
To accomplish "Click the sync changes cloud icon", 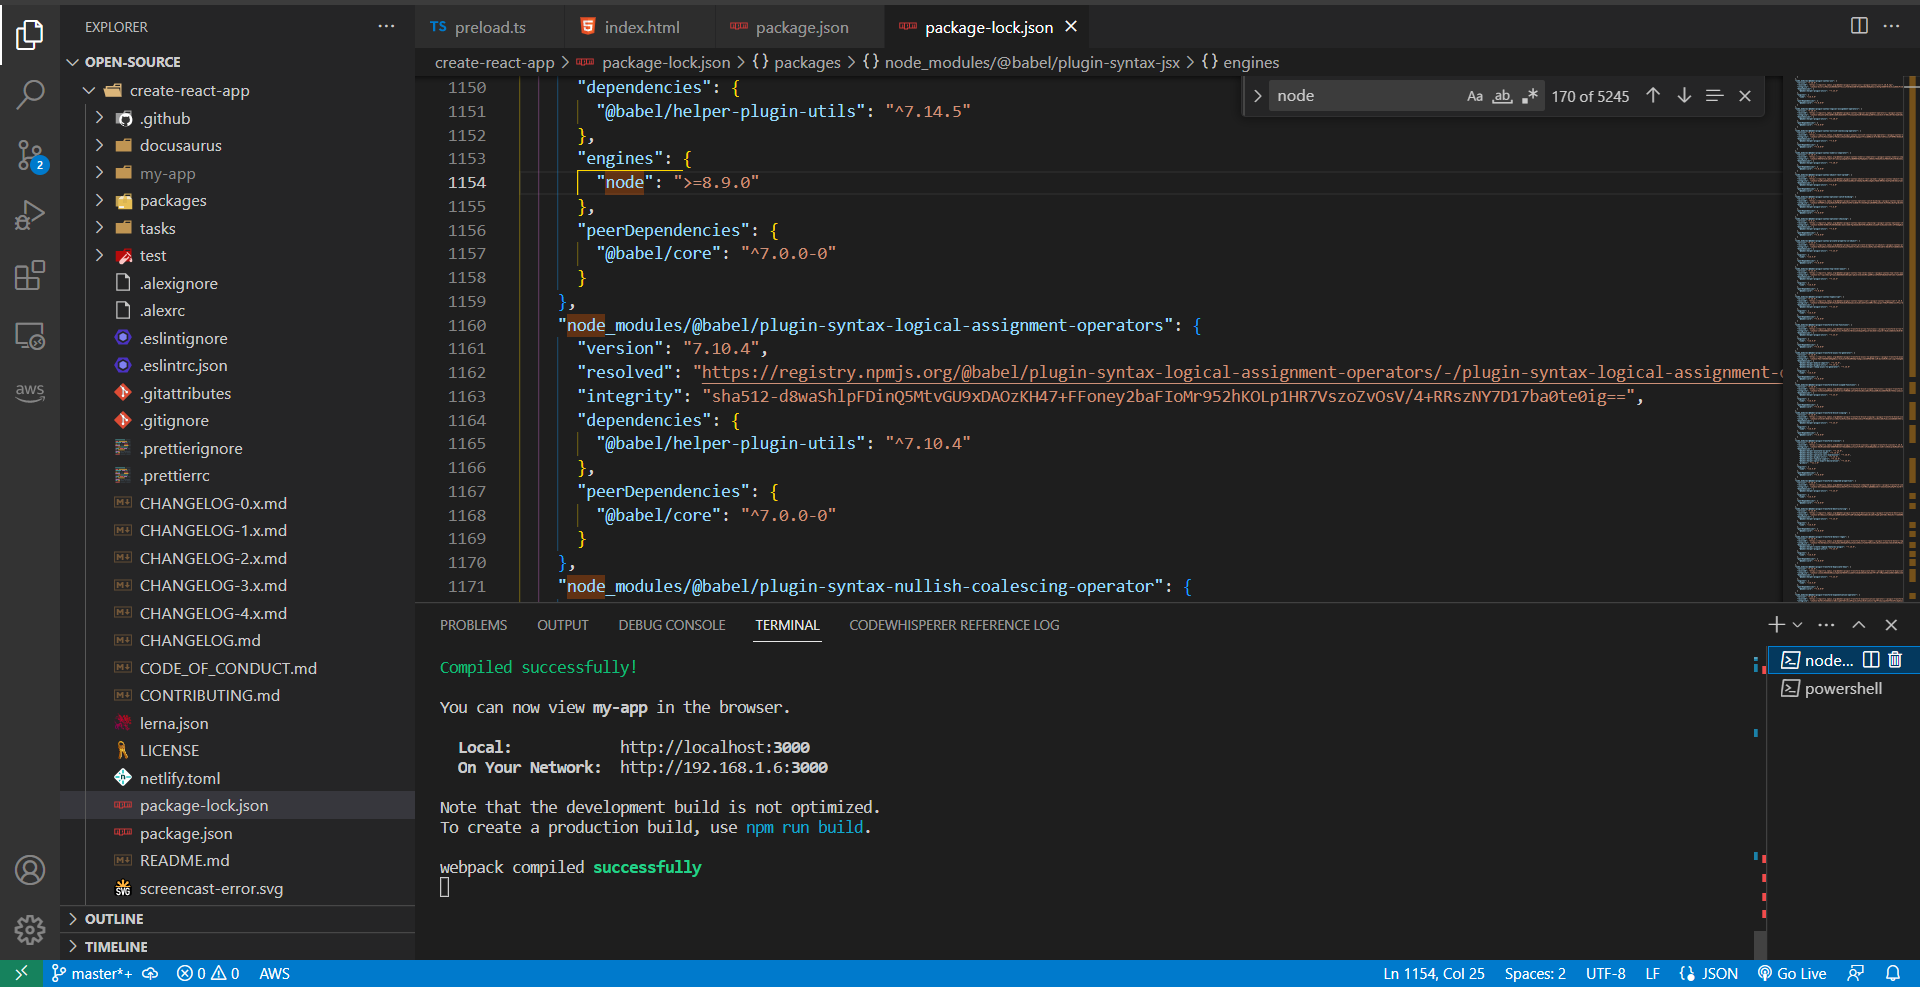I will [150, 973].
